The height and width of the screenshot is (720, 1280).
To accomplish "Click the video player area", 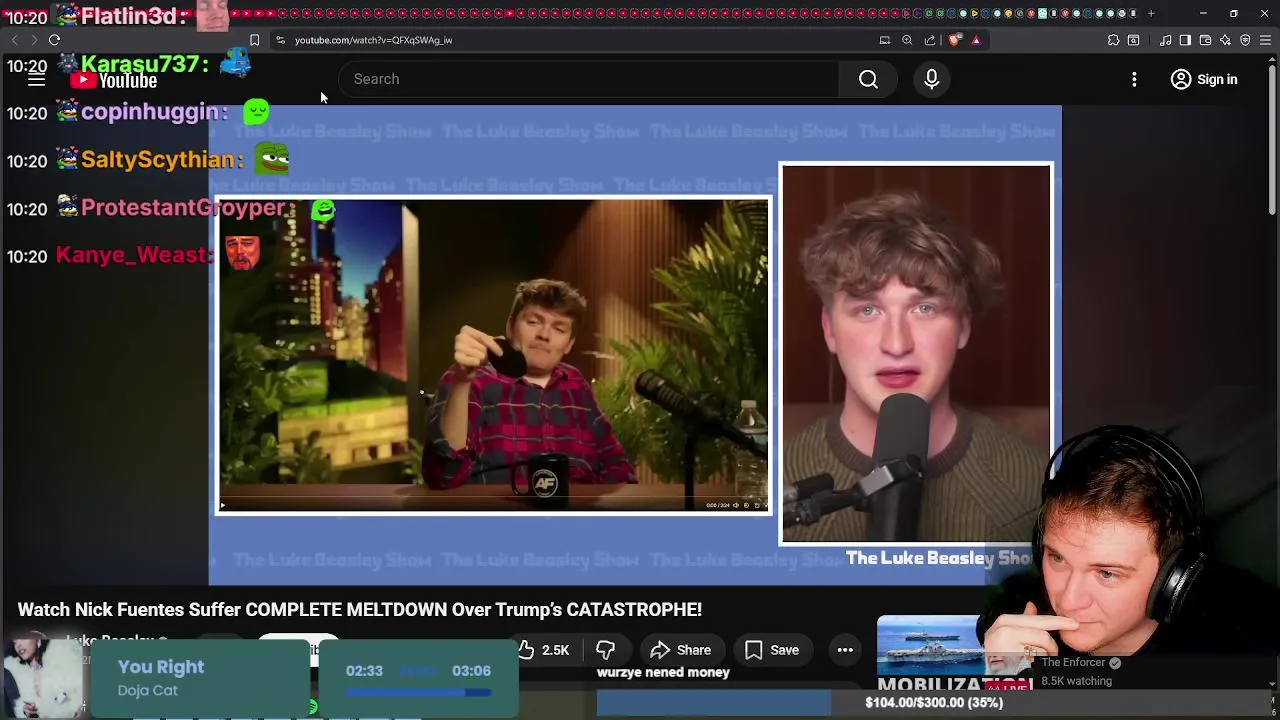I will click(635, 345).
